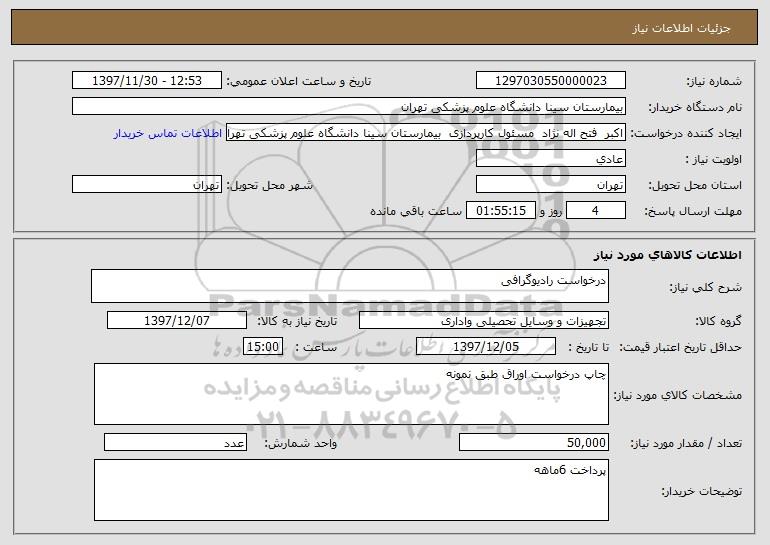This screenshot has height=545, width=770.
Task: Click the unit field showing عدد
Action: click(175, 442)
